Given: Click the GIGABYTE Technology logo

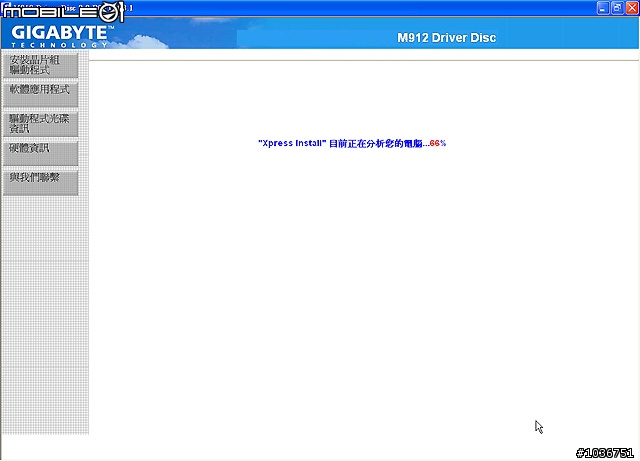Looking at the screenshot, I should coord(61,37).
